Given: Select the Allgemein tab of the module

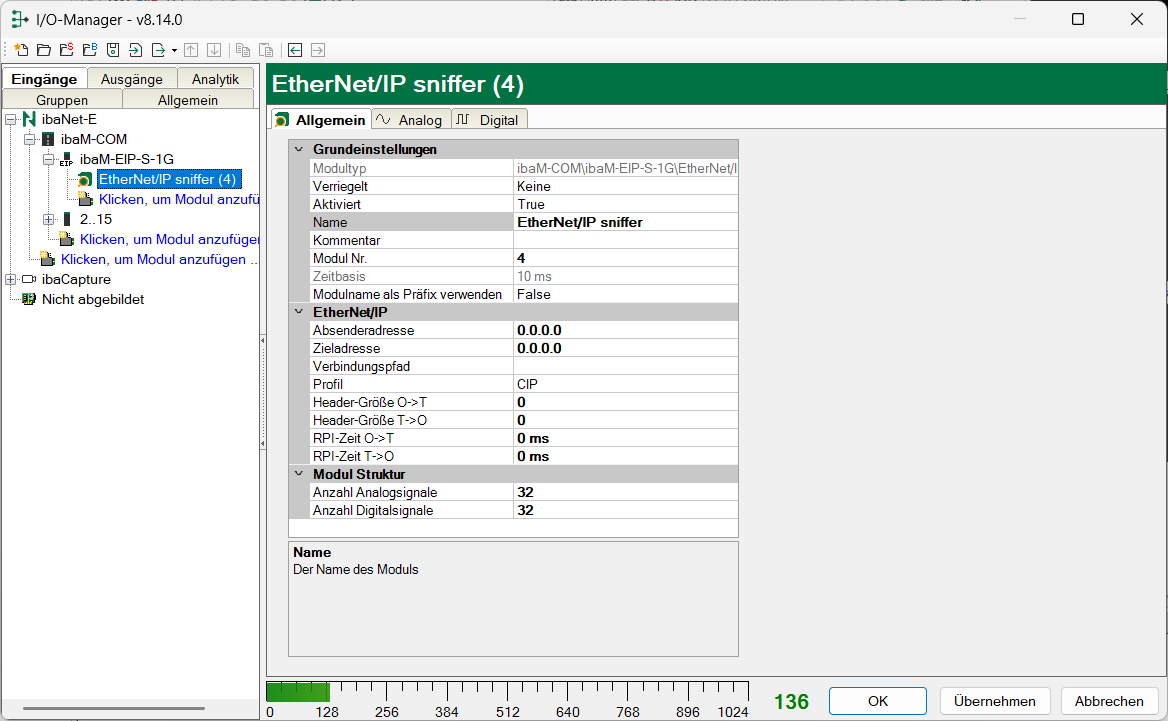Looking at the screenshot, I should (x=321, y=120).
